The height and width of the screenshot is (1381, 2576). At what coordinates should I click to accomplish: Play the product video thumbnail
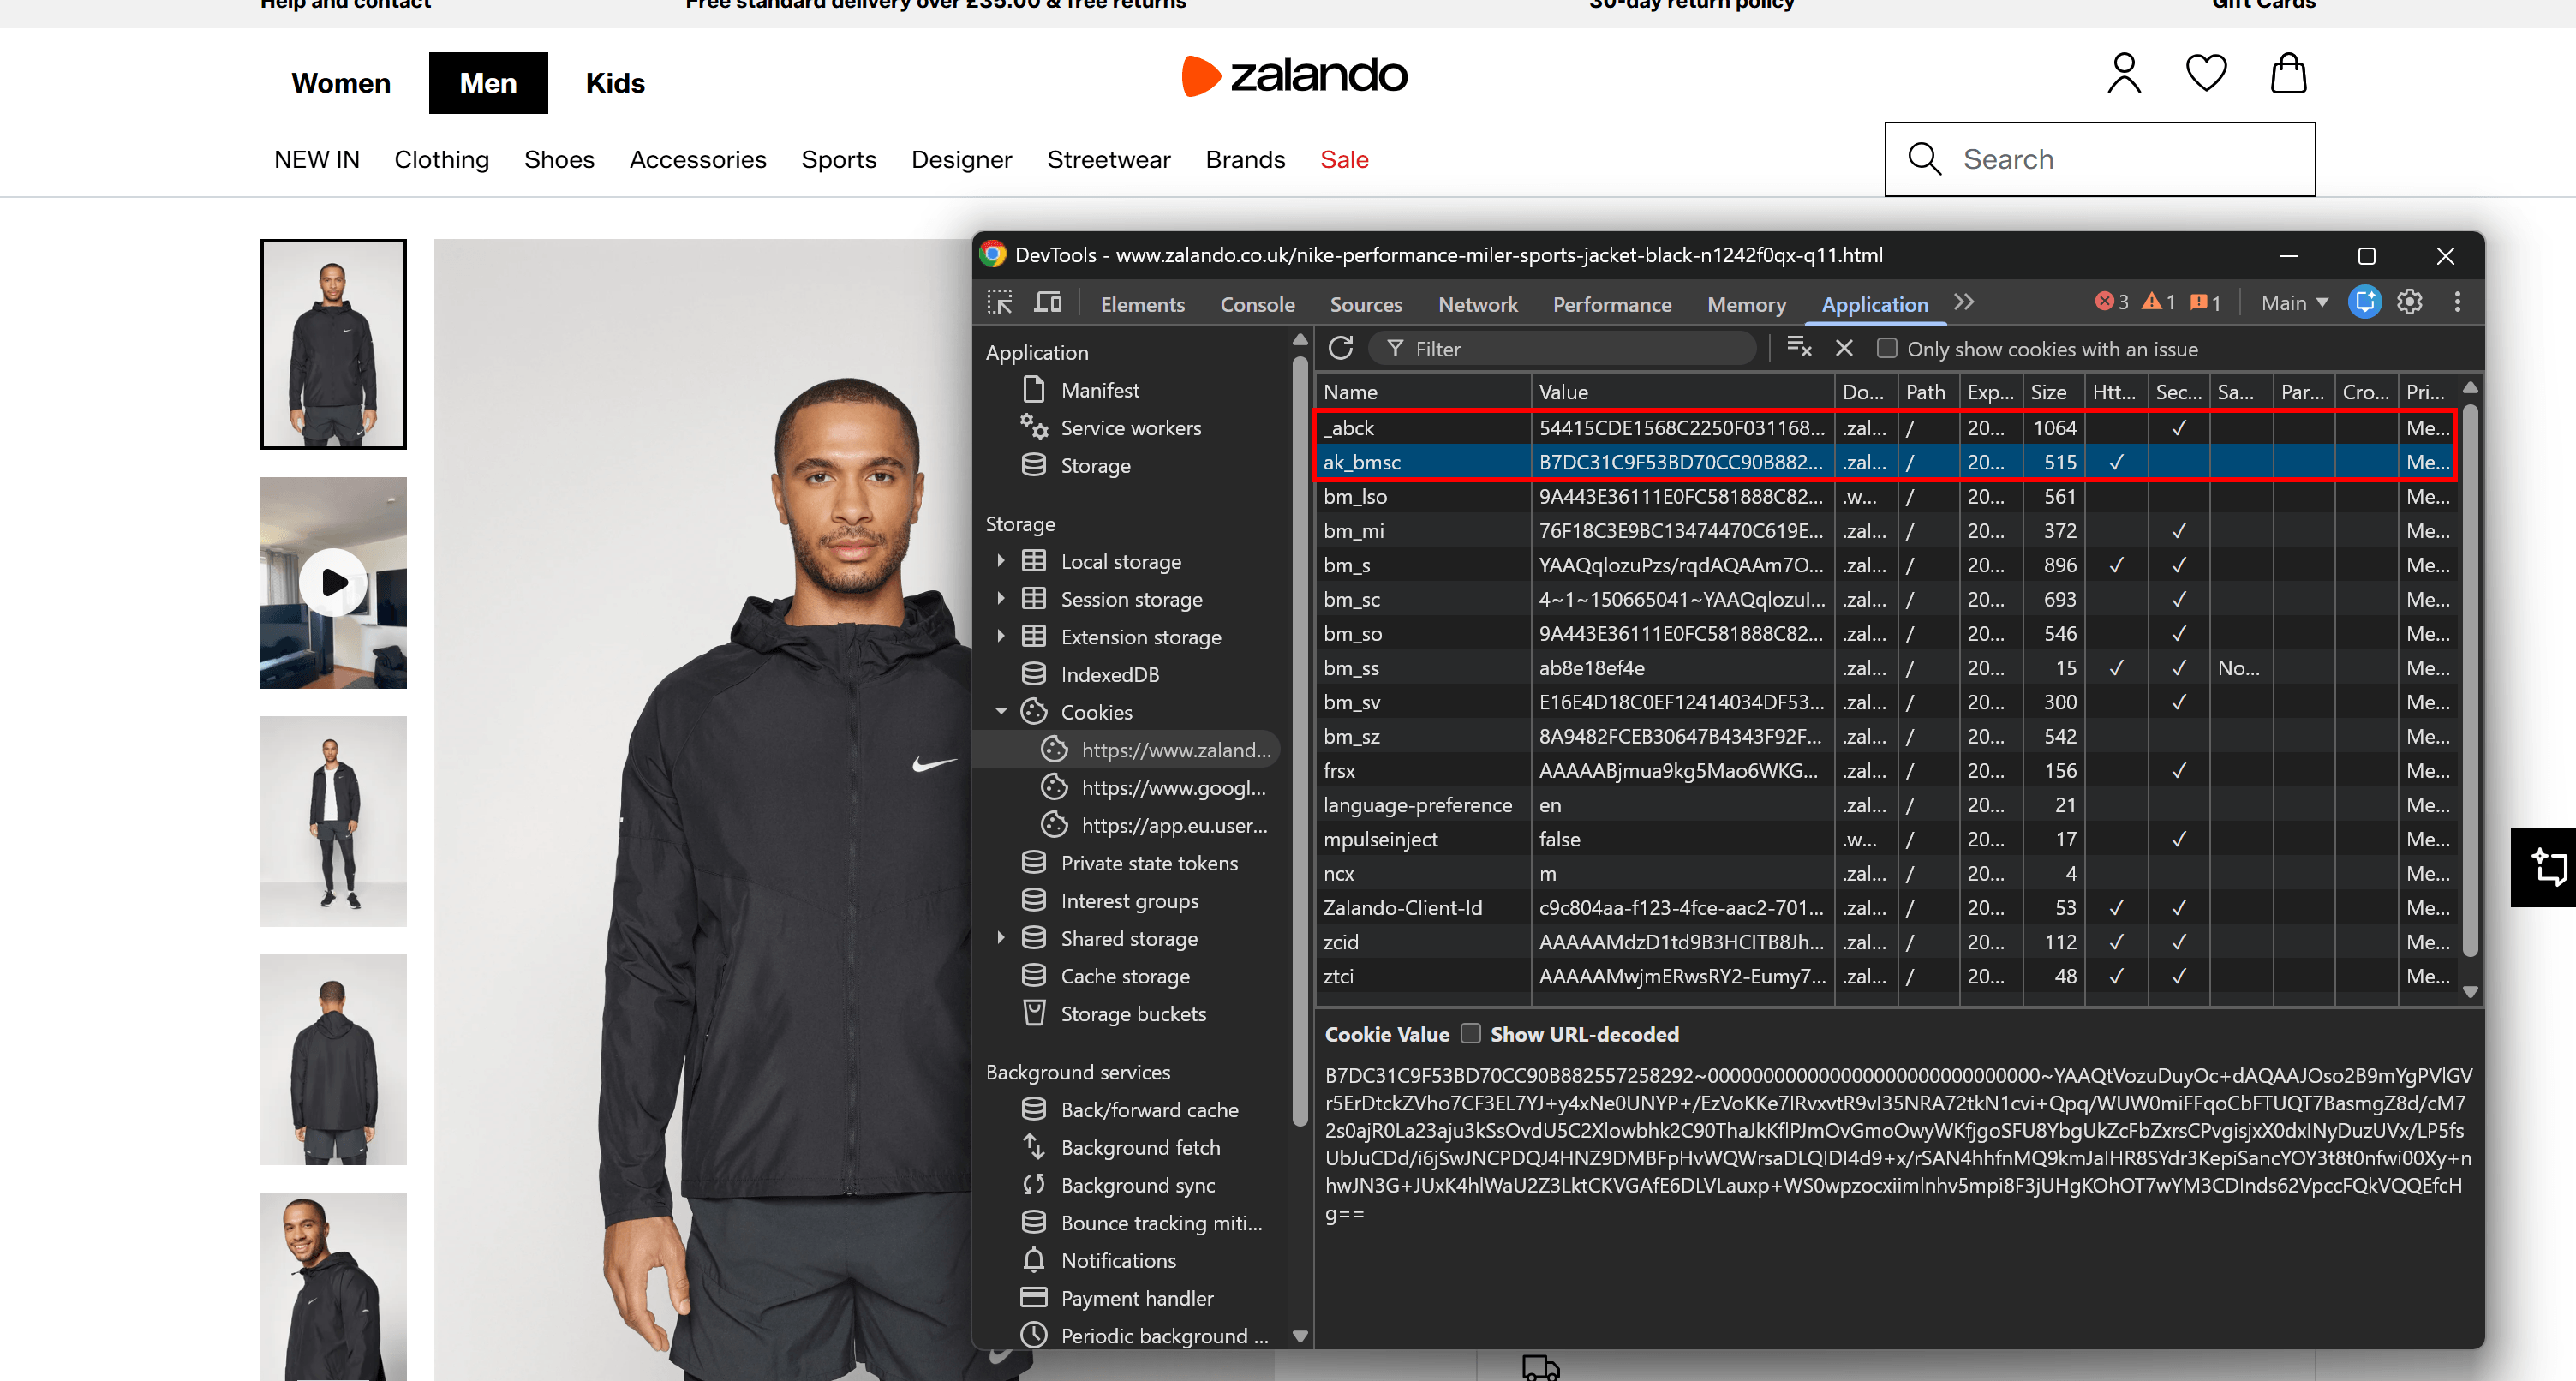pyautogui.click(x=333, y=582)
